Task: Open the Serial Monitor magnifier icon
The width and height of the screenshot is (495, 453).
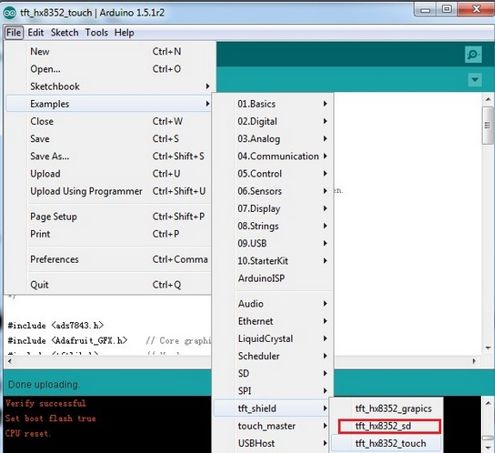Action: (x=473, y=54)
